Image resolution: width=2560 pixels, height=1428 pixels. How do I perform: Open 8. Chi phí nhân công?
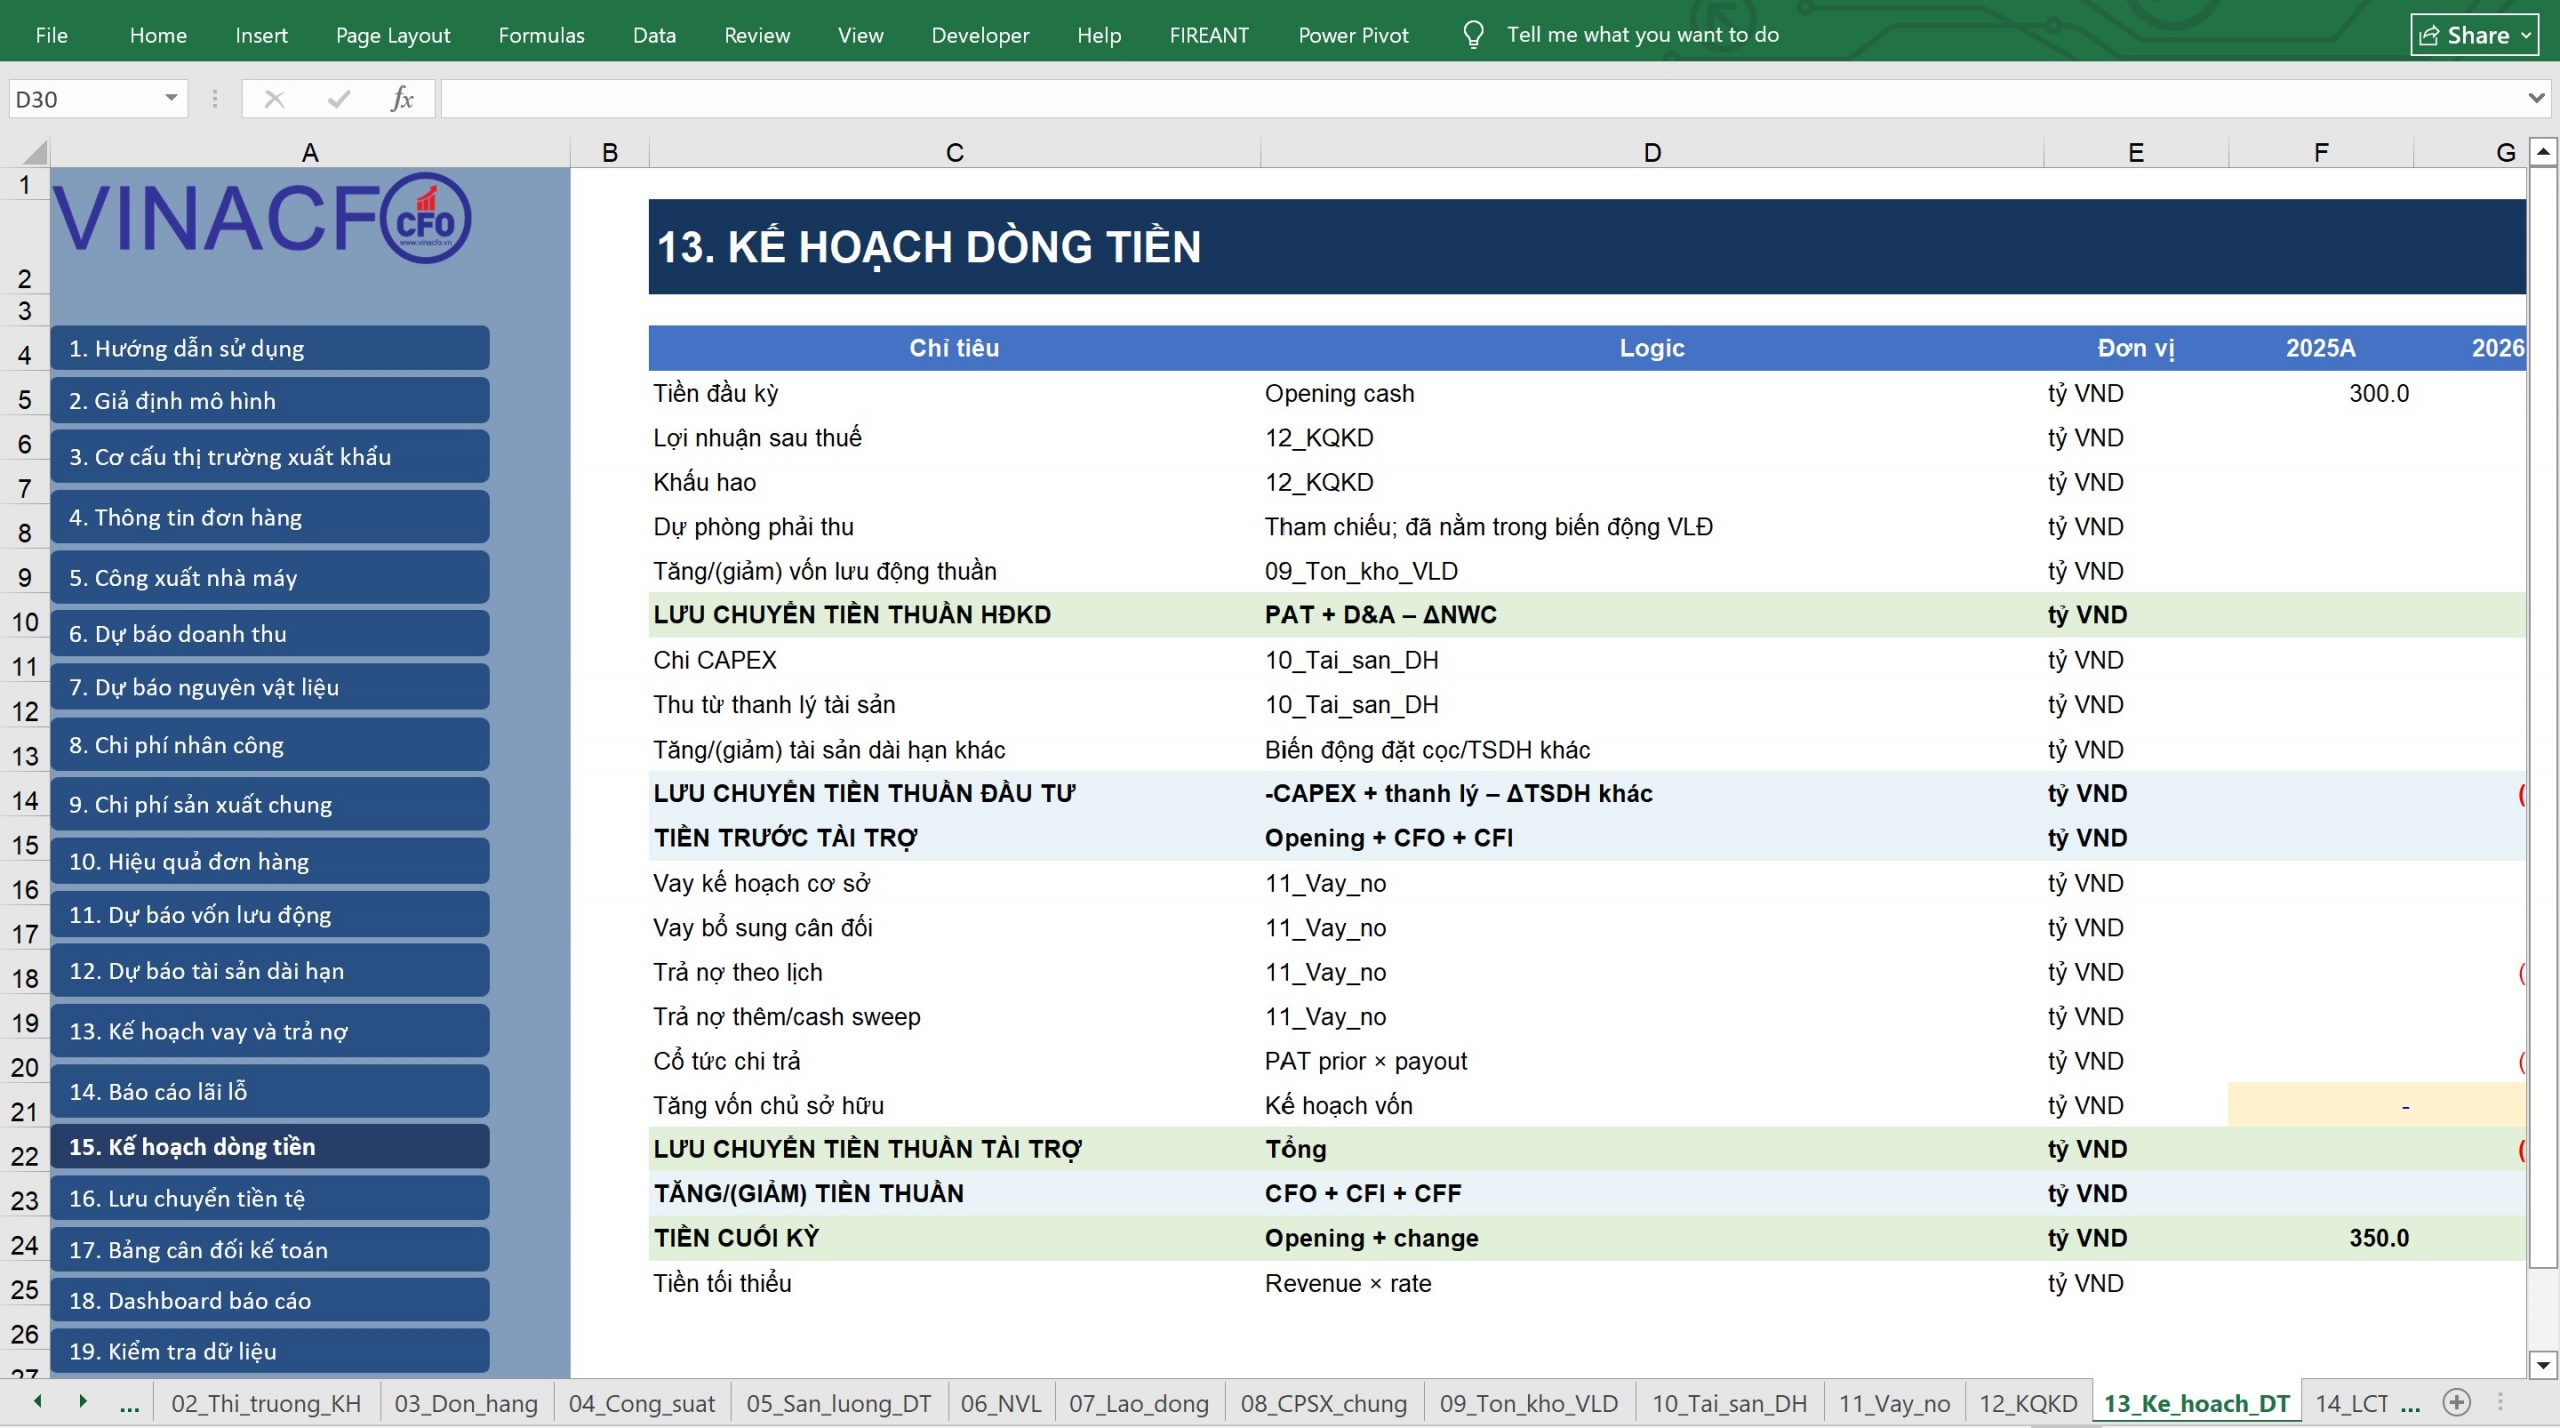point(270,745)
